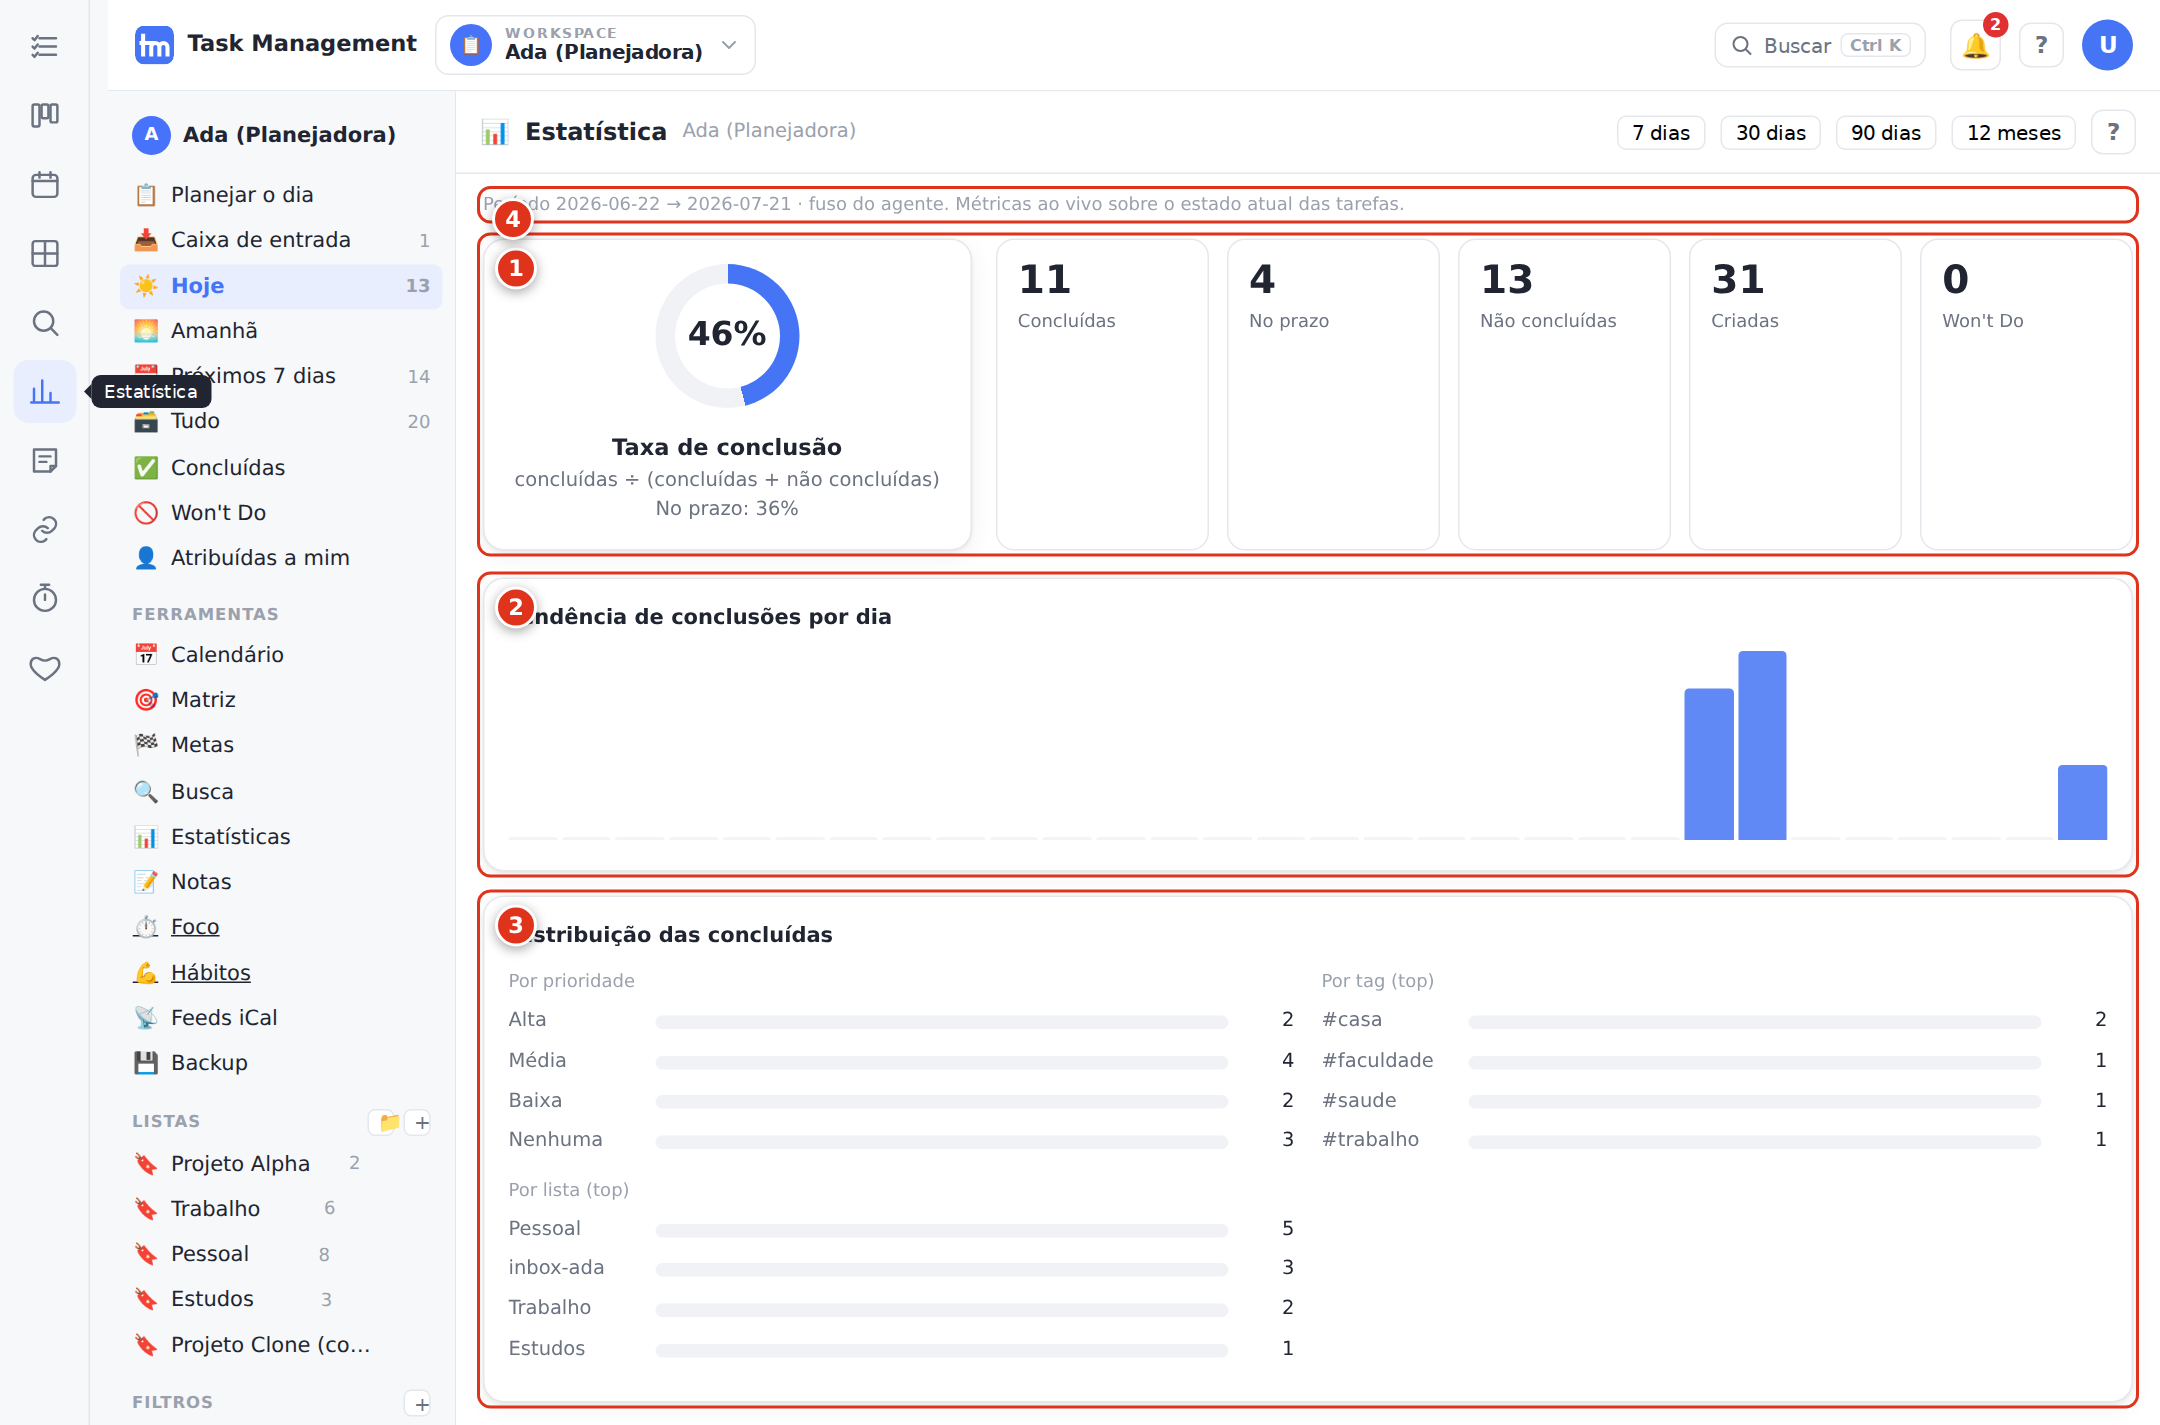Click the Buscar search field
This screenshot has height=1425, width=2160.
point(1820,45)
